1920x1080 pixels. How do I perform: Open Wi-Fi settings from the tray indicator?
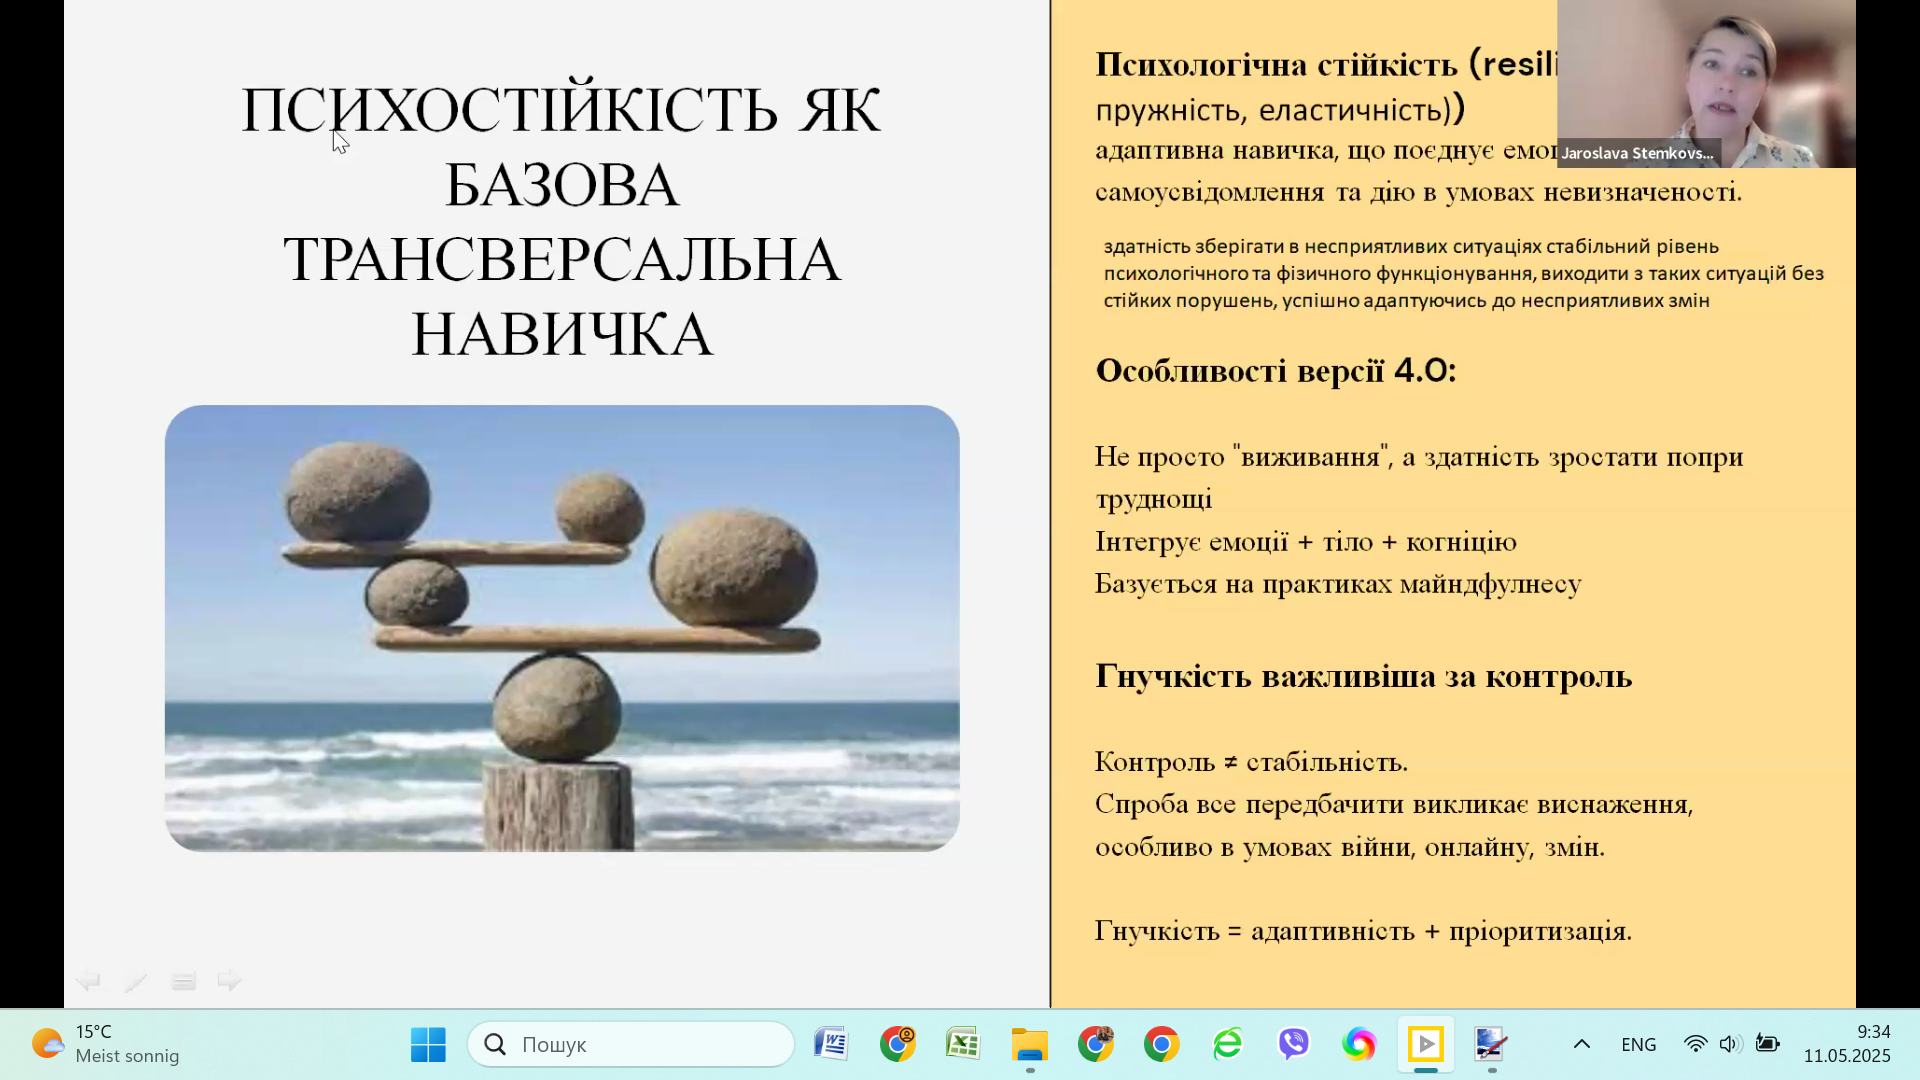point(1695,1044)
